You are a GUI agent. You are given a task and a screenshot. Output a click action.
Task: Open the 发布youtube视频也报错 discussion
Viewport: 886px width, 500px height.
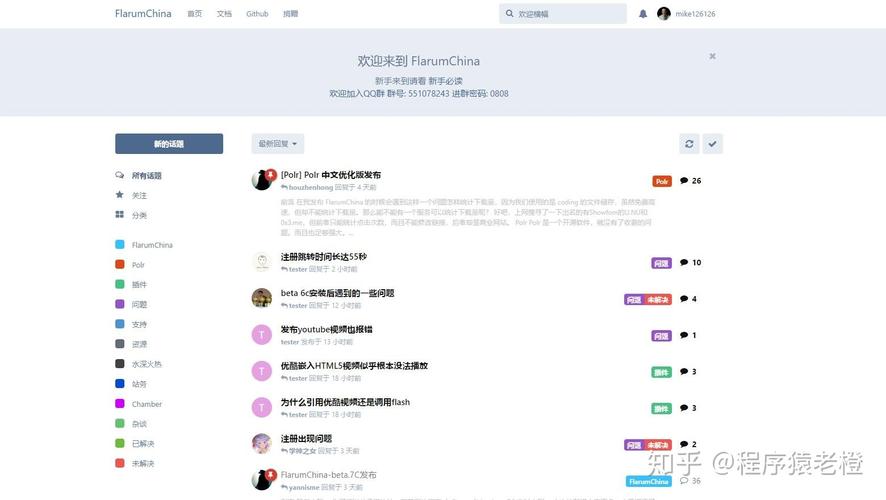[x=327, y=329]
